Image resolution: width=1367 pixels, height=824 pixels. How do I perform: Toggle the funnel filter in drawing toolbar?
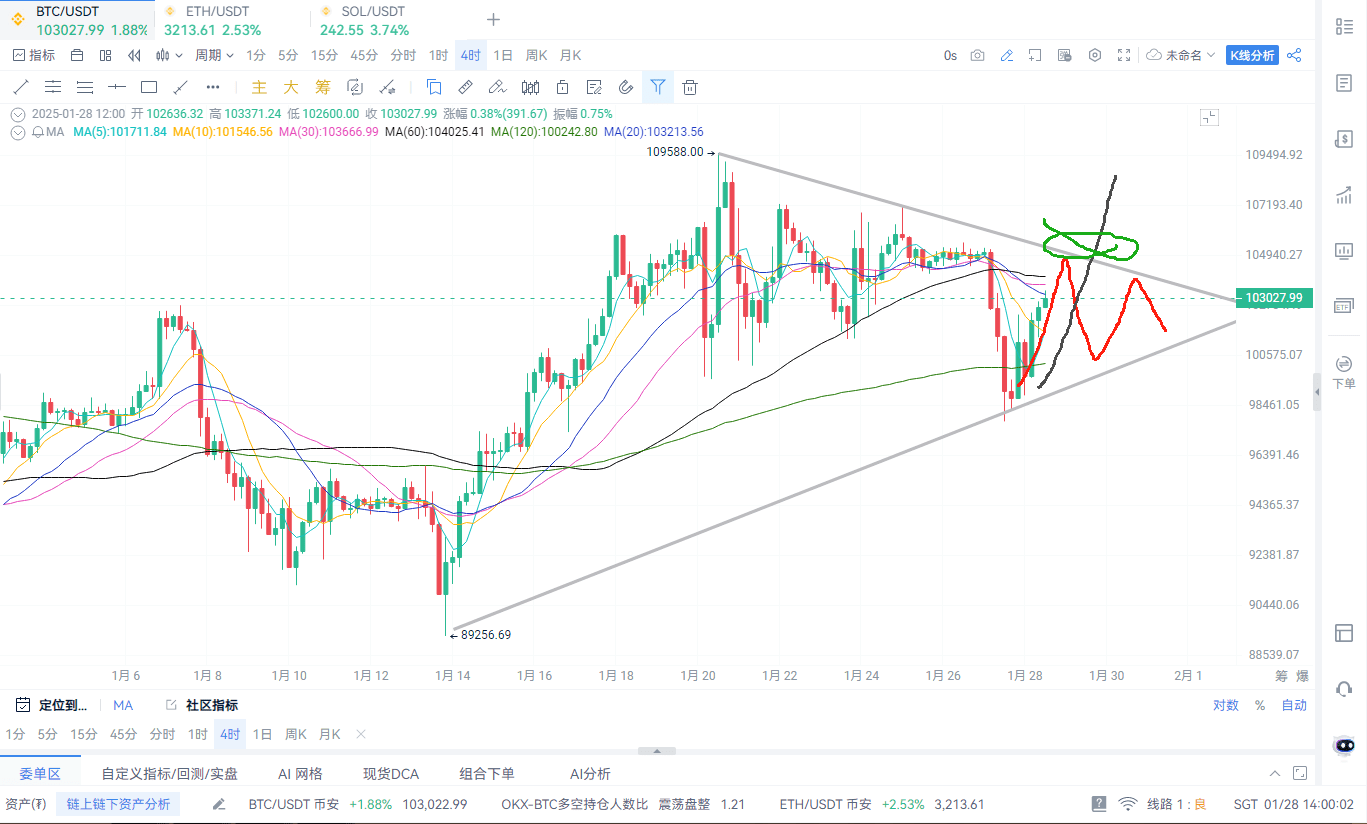coord(658,87)
